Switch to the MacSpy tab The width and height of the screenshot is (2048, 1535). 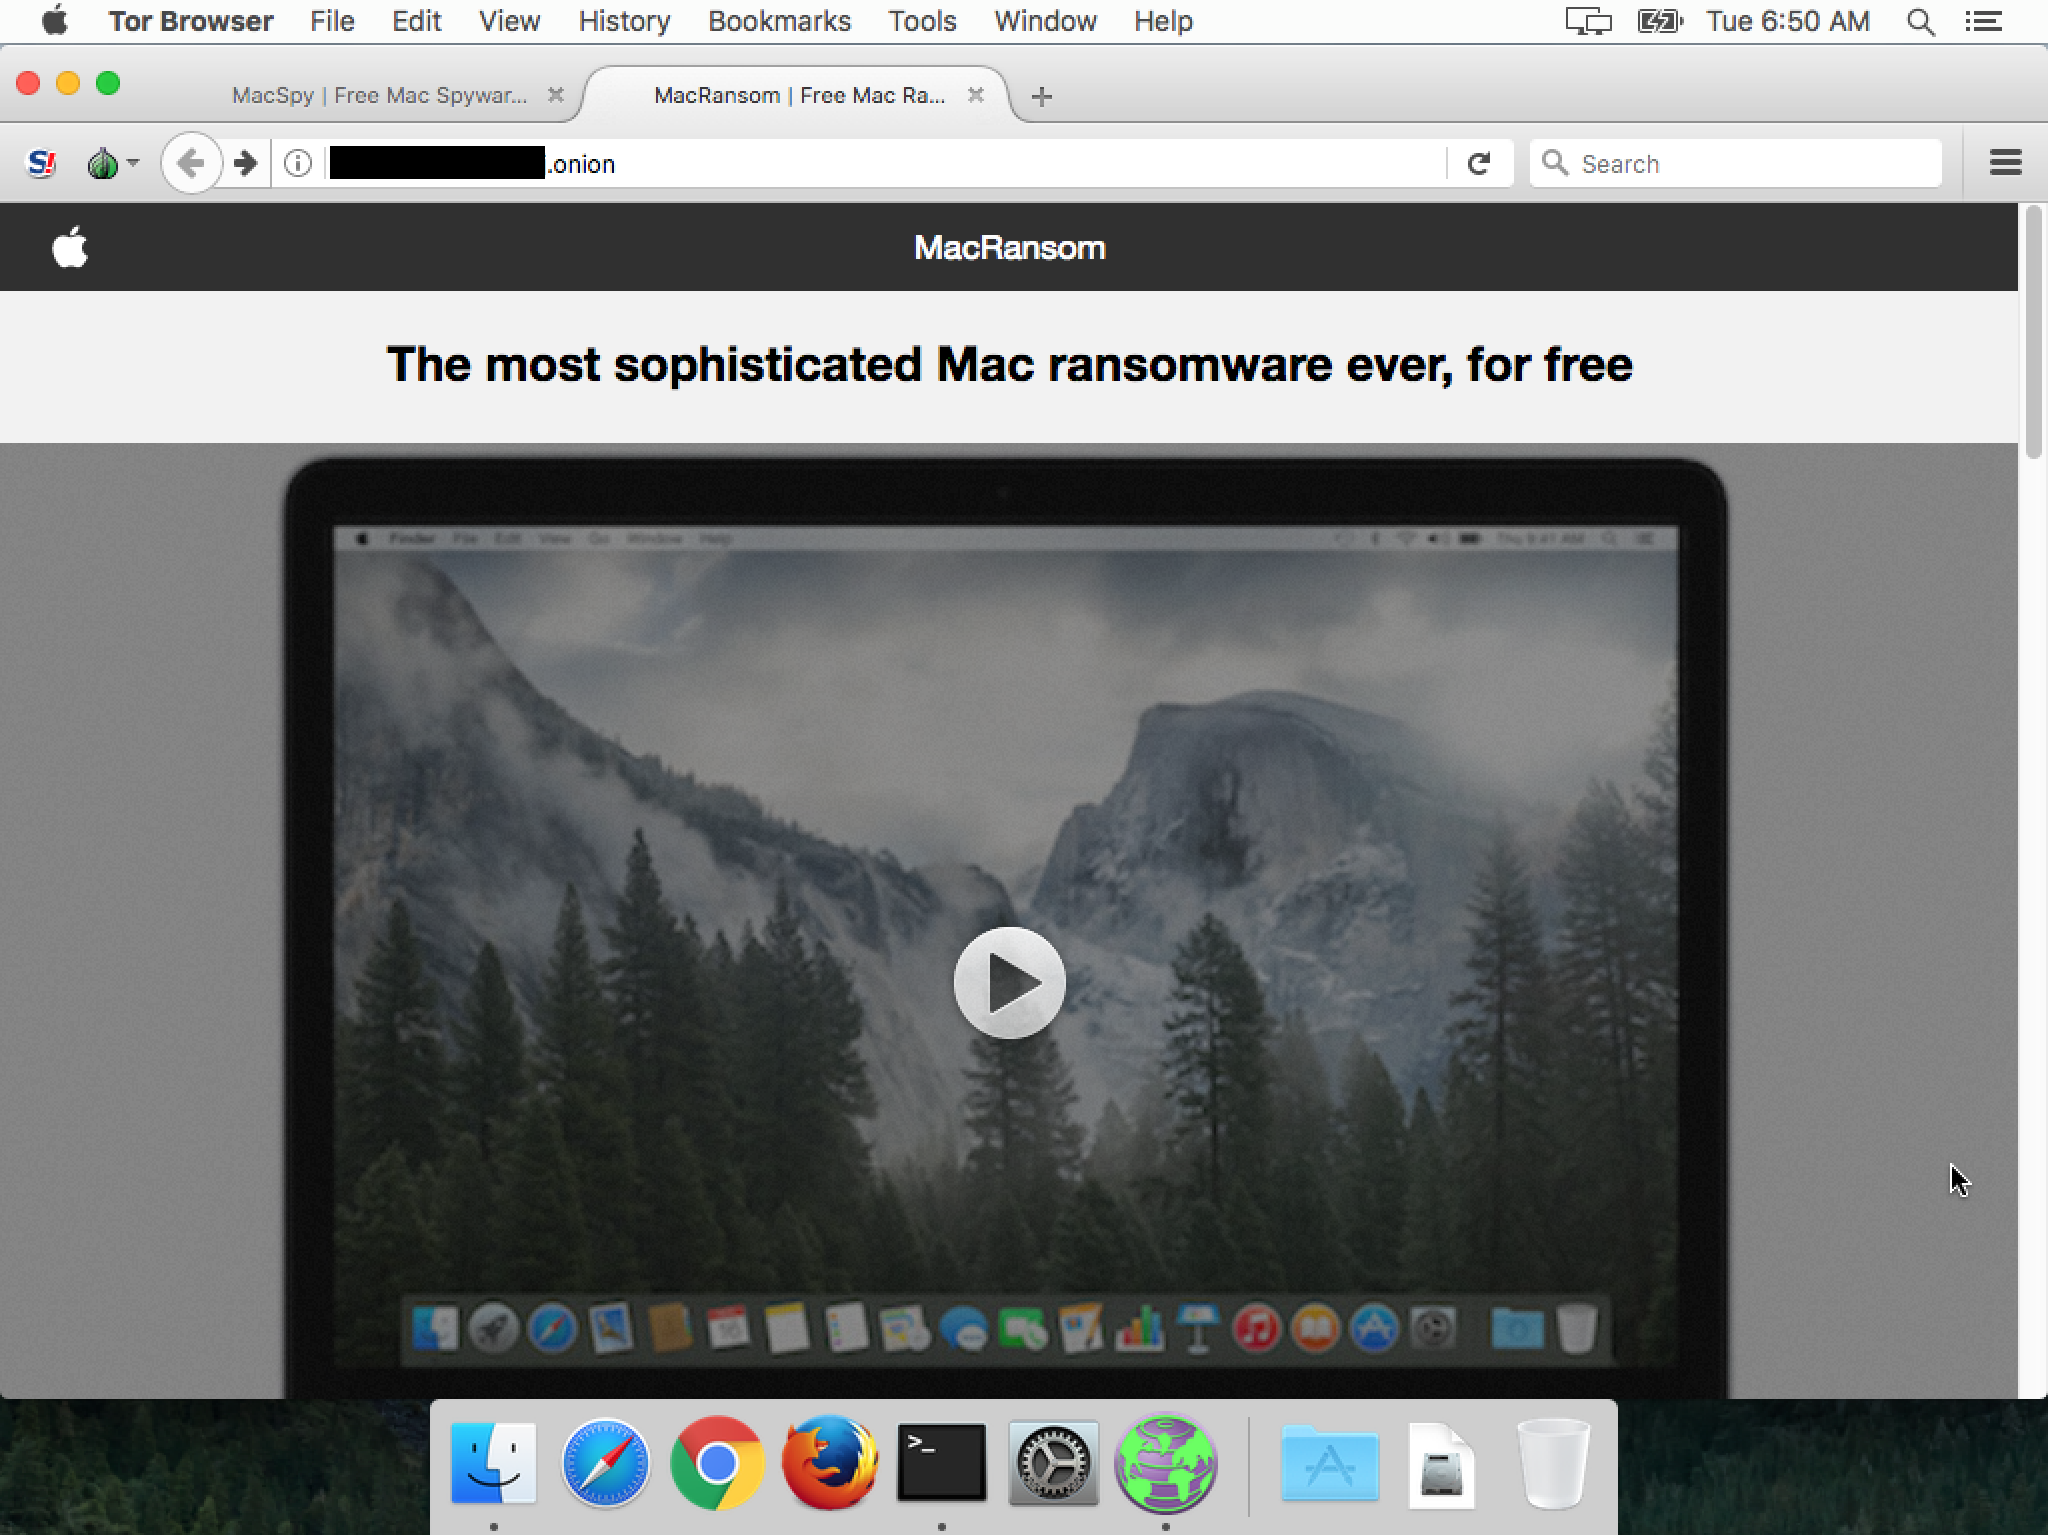(379, 95)
